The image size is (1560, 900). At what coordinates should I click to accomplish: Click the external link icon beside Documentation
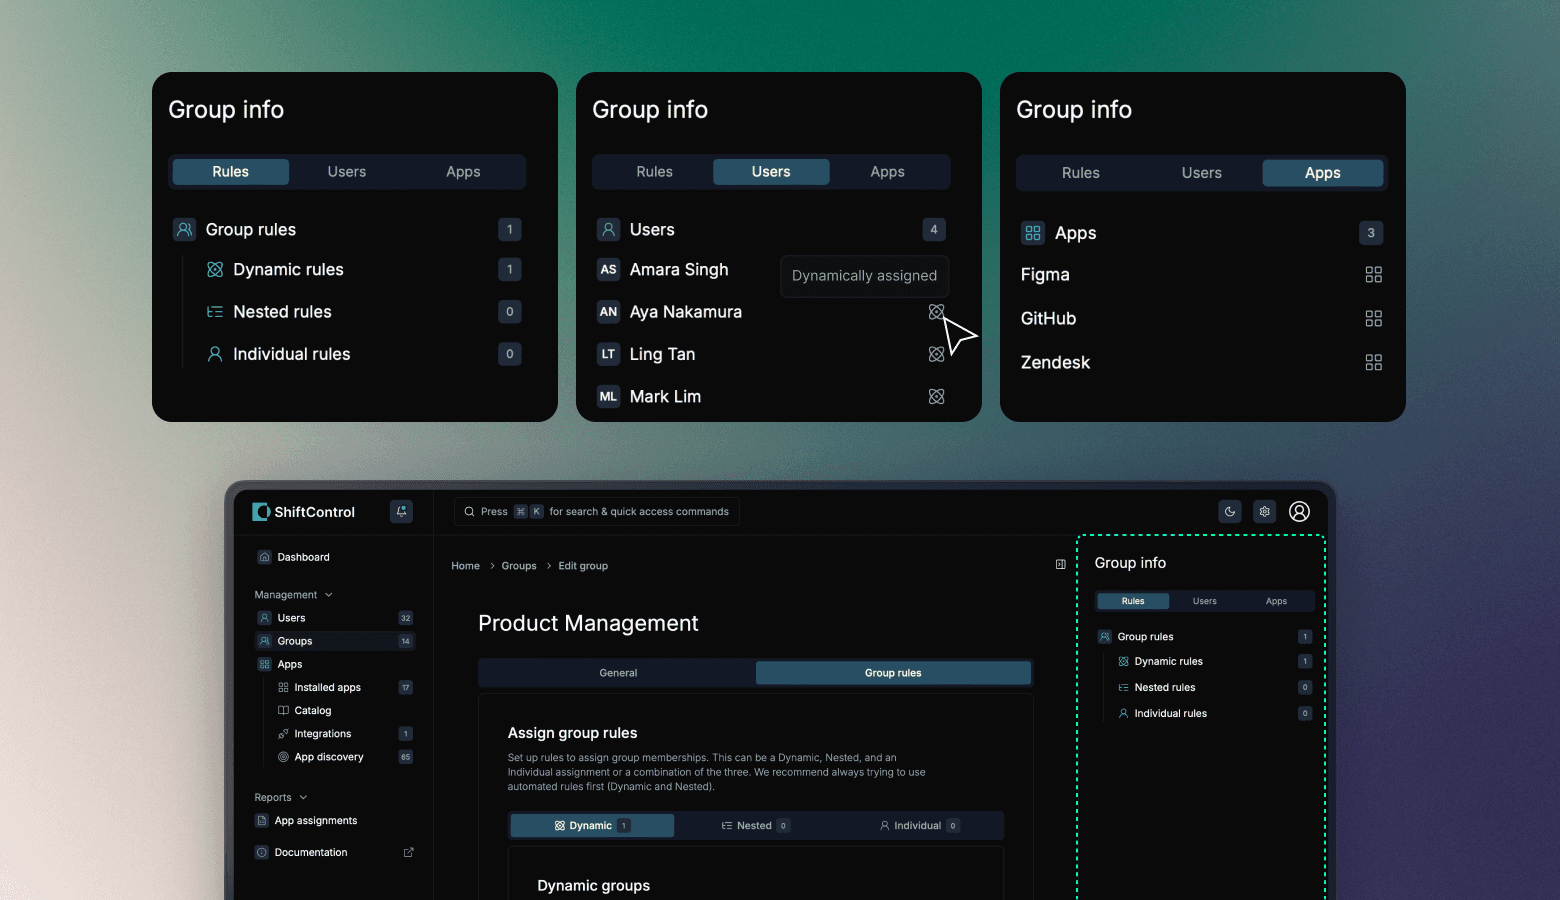click(408, 853)
